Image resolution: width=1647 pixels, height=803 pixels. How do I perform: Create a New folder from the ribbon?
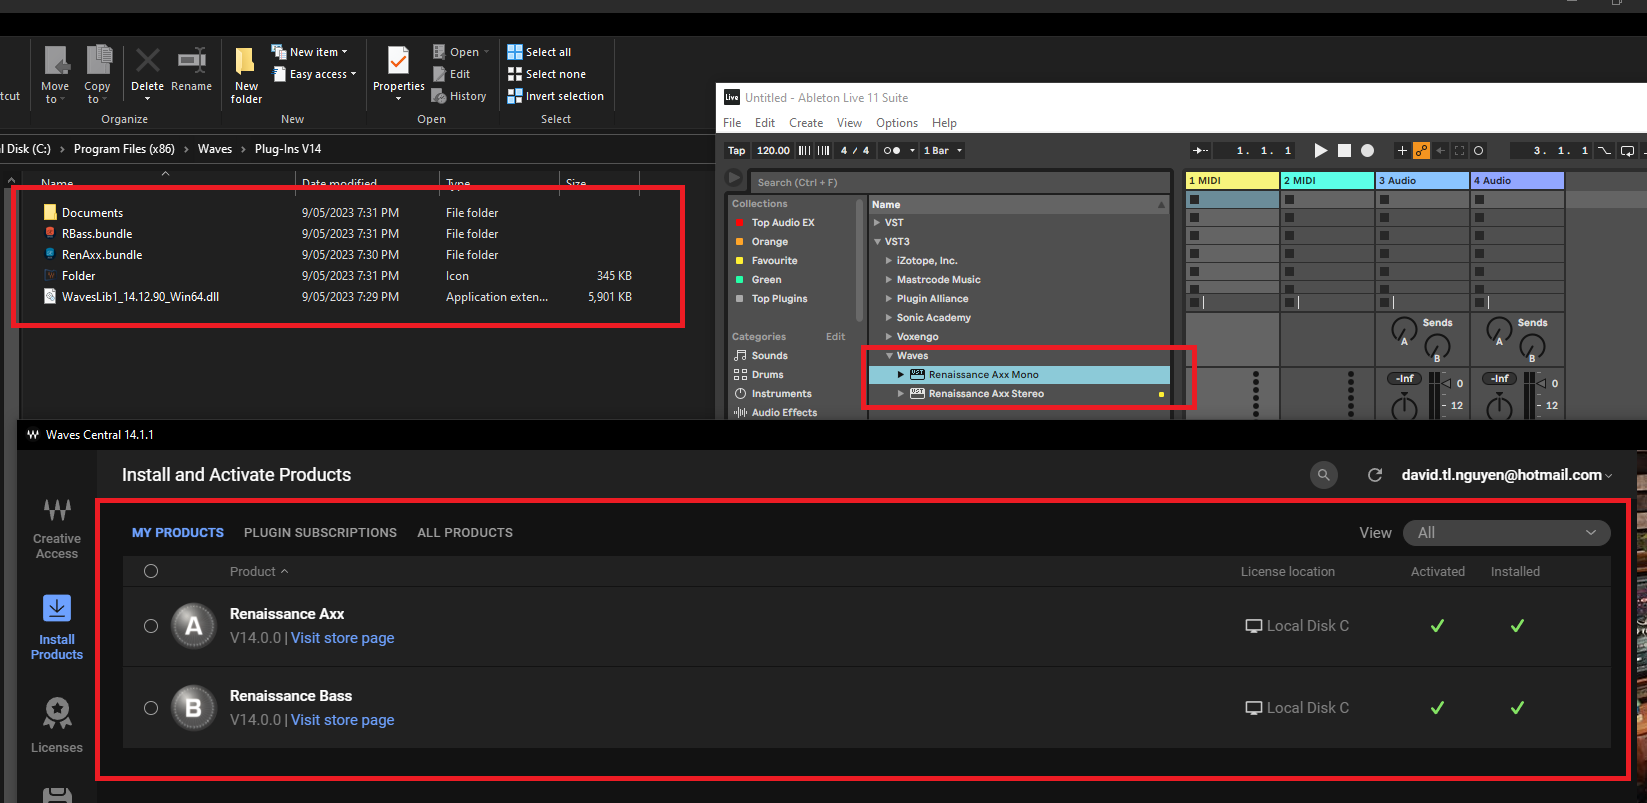coord(246,75)
